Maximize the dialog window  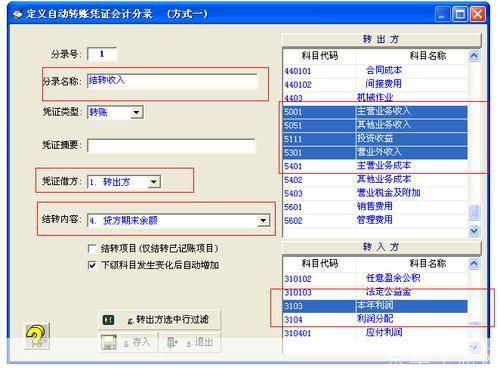[x=460, y=14]
